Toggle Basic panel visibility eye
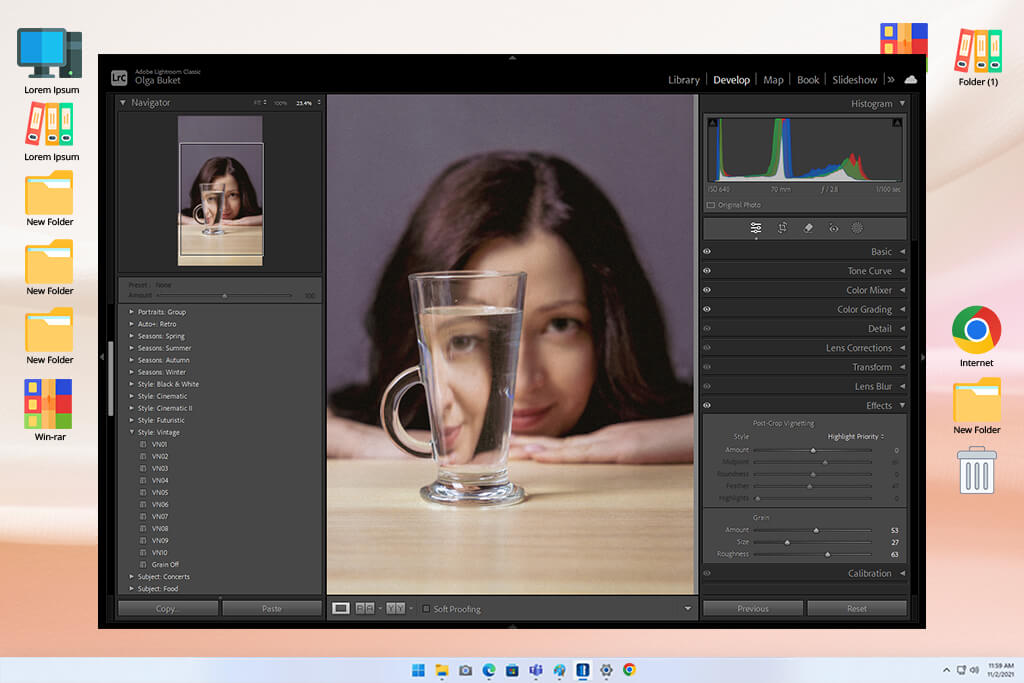 tap(707, 251)
